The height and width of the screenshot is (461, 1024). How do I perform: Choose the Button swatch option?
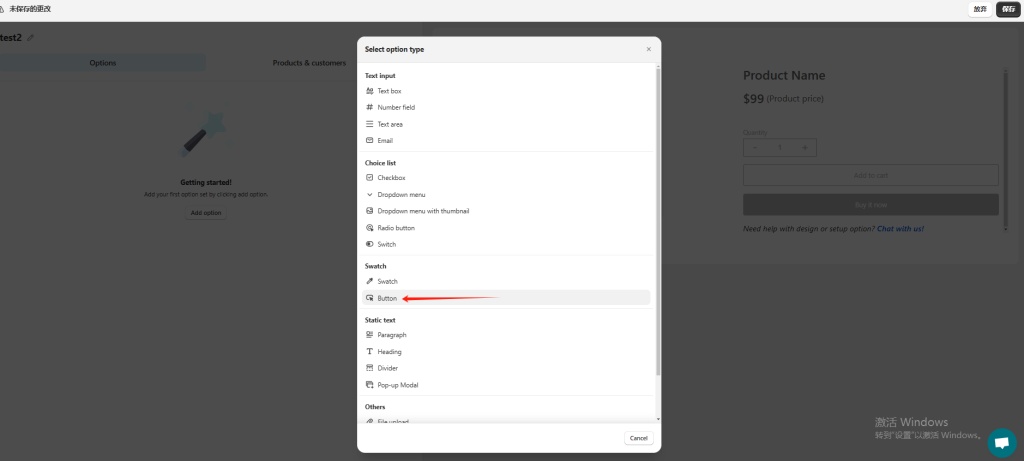point(387,298)
